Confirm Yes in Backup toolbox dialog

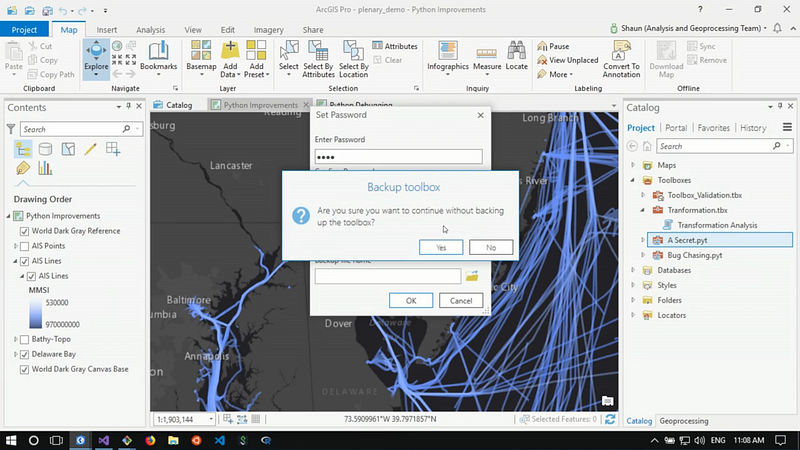tap(441, 247)
